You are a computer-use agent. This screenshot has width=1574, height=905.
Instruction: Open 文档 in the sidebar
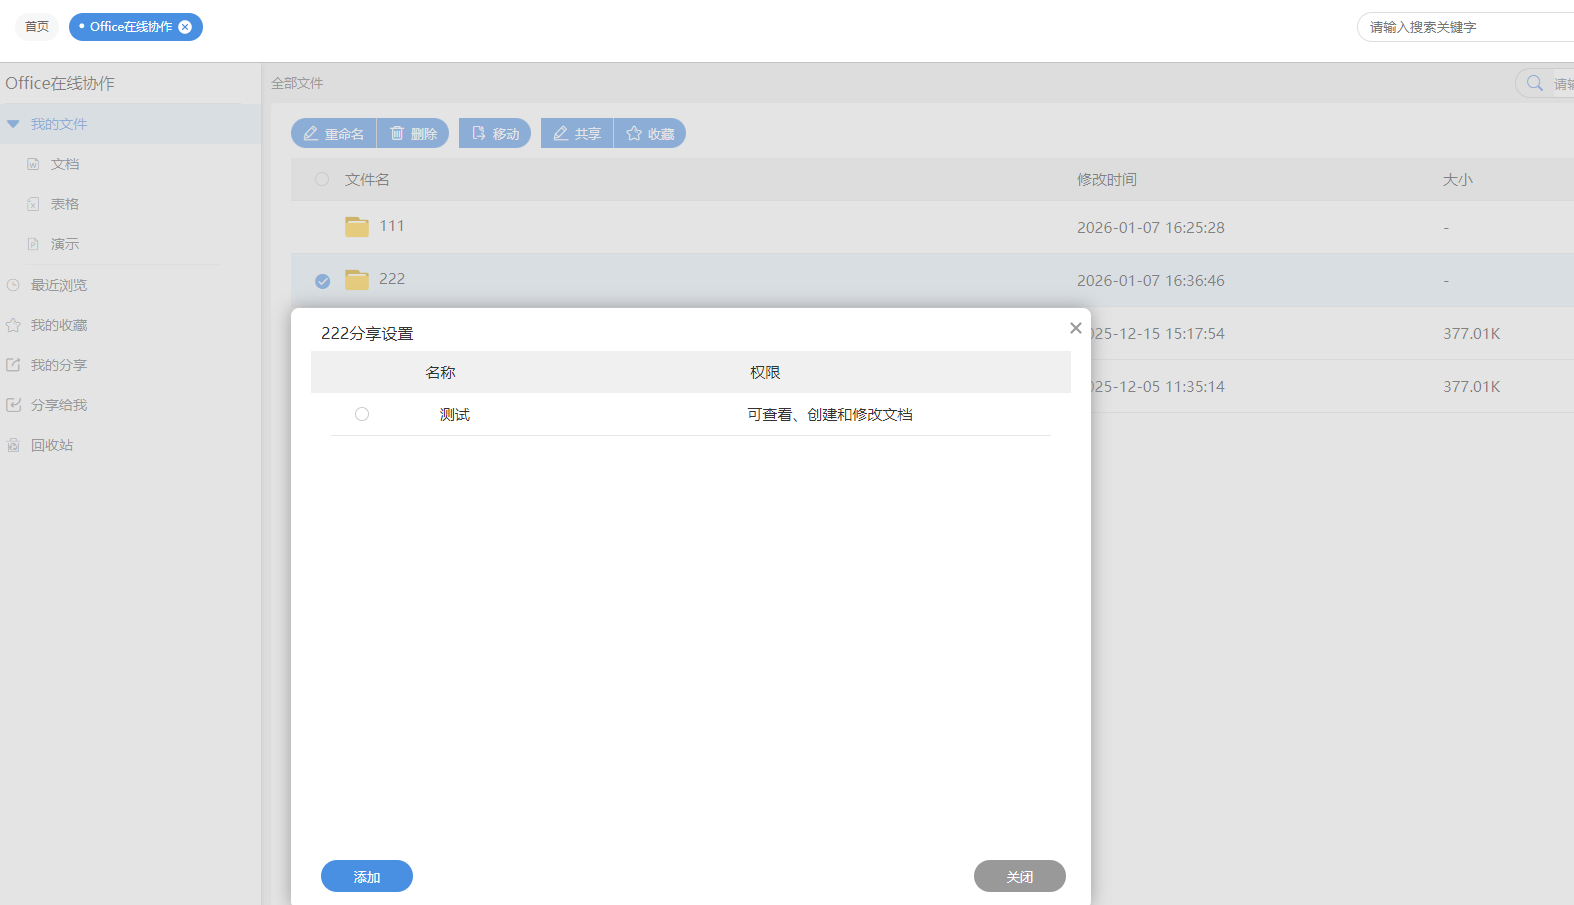(x=65, y=164)
